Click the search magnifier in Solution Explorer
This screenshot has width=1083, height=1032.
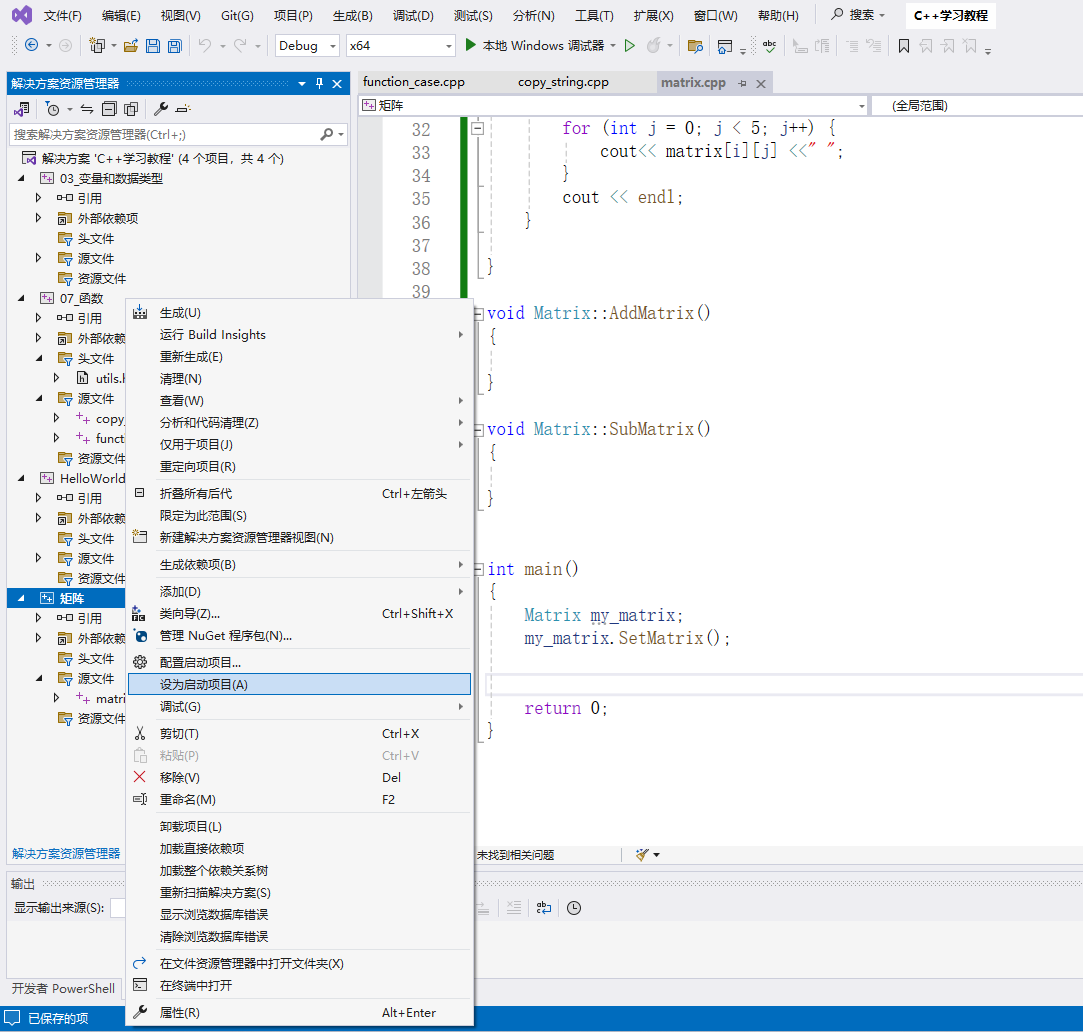click(x=327, y=134)
